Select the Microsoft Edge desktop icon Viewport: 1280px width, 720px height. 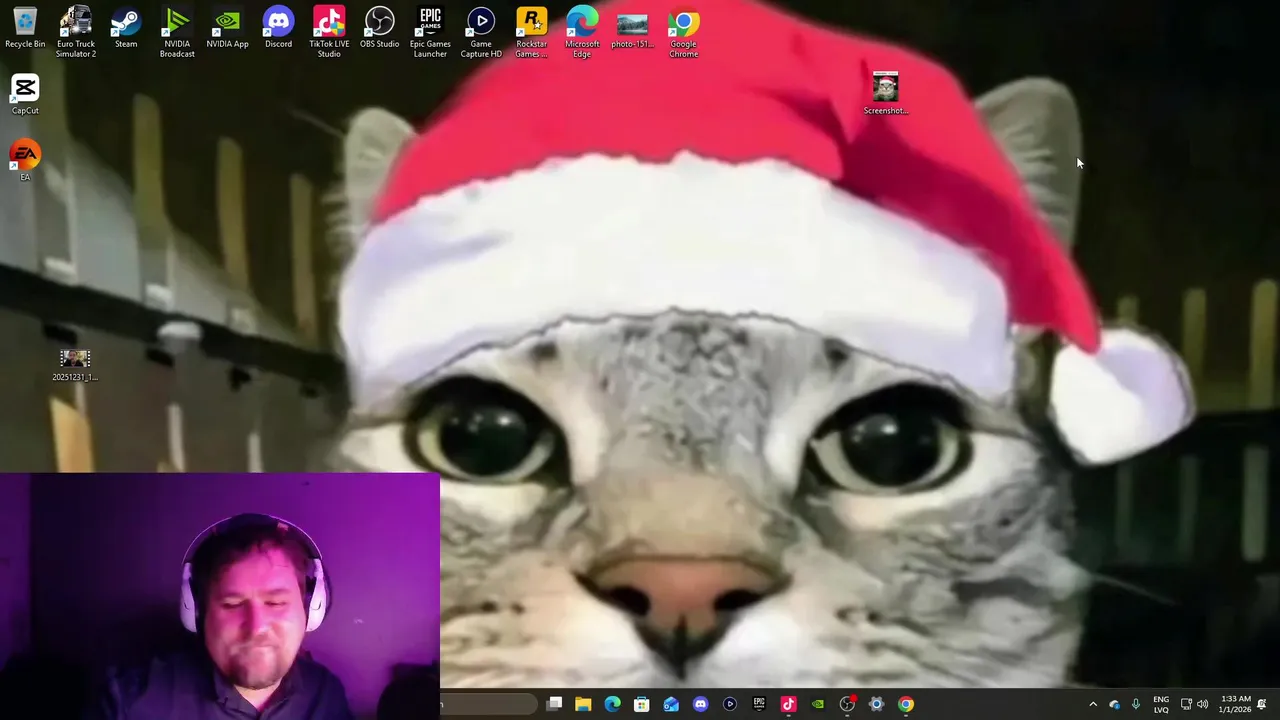(x=582, y=32)
